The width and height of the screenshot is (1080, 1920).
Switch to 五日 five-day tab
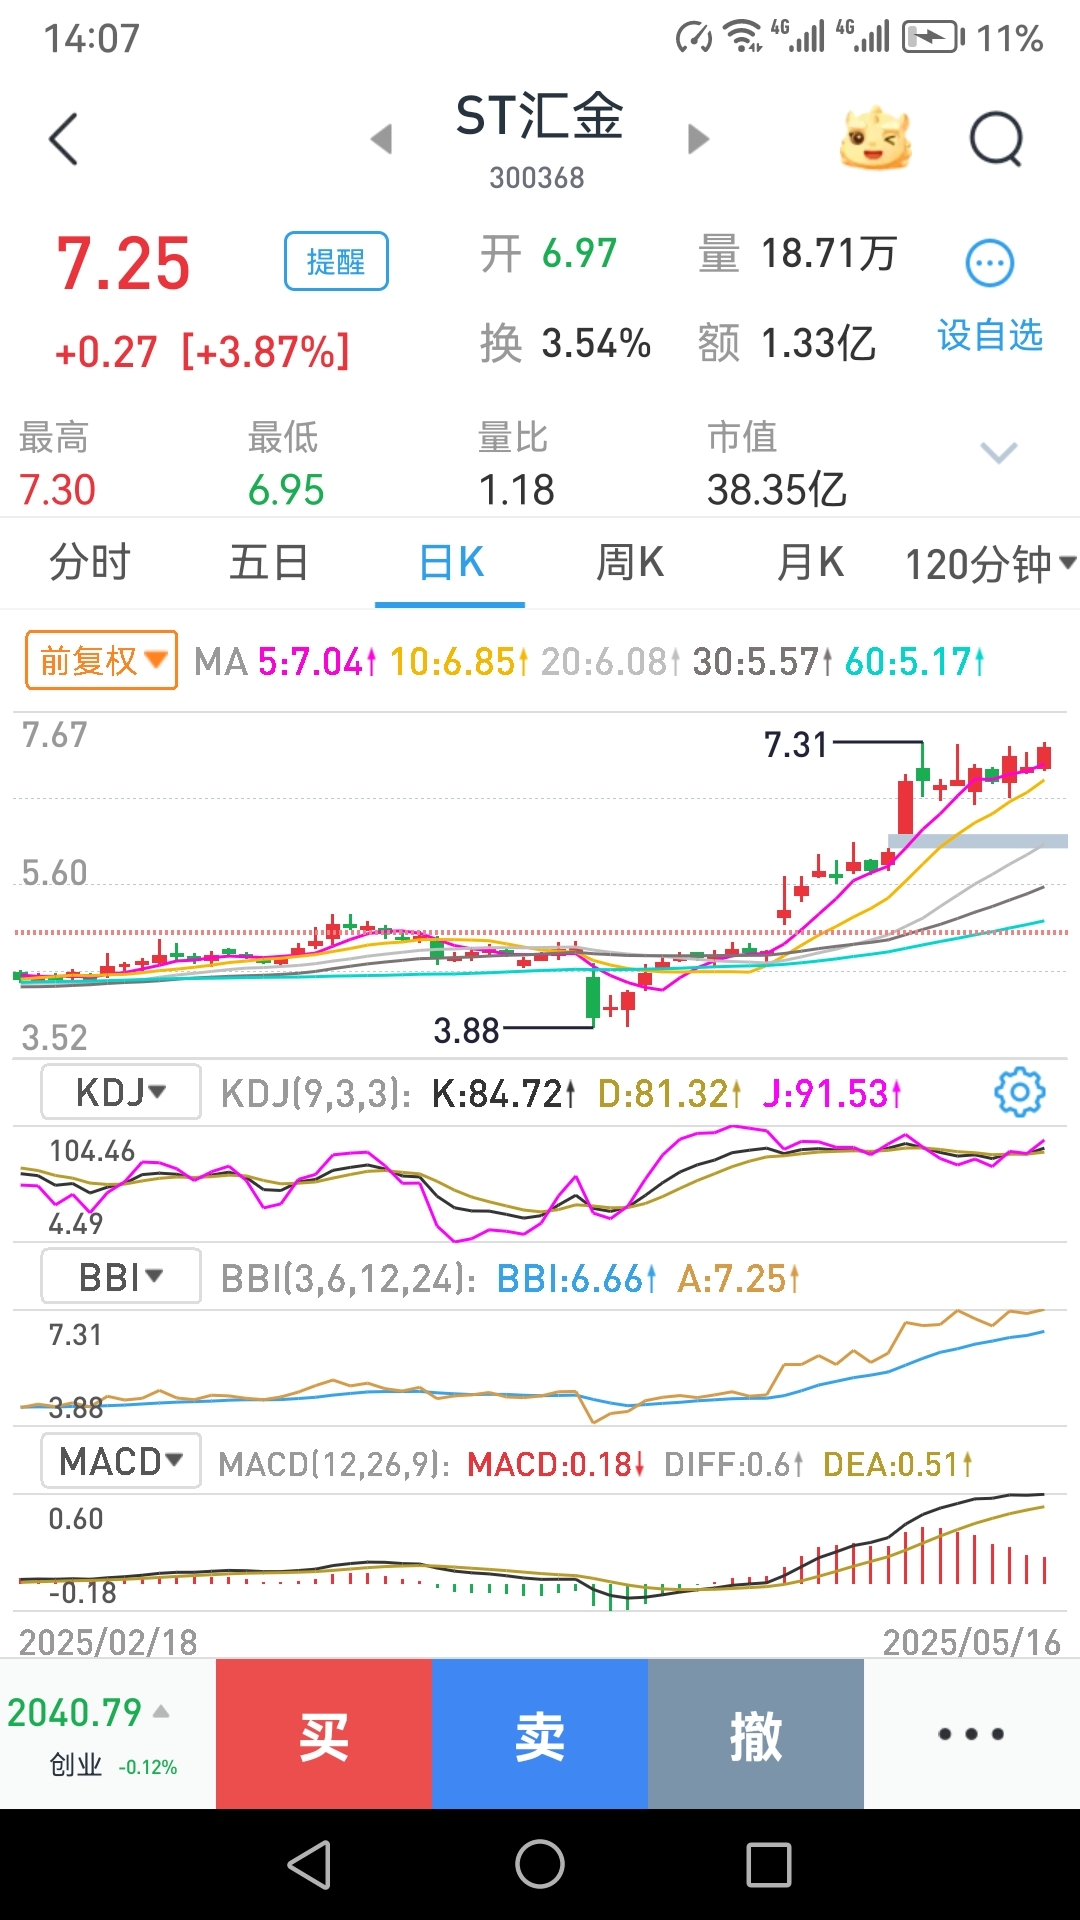click(x=269, y=562)
